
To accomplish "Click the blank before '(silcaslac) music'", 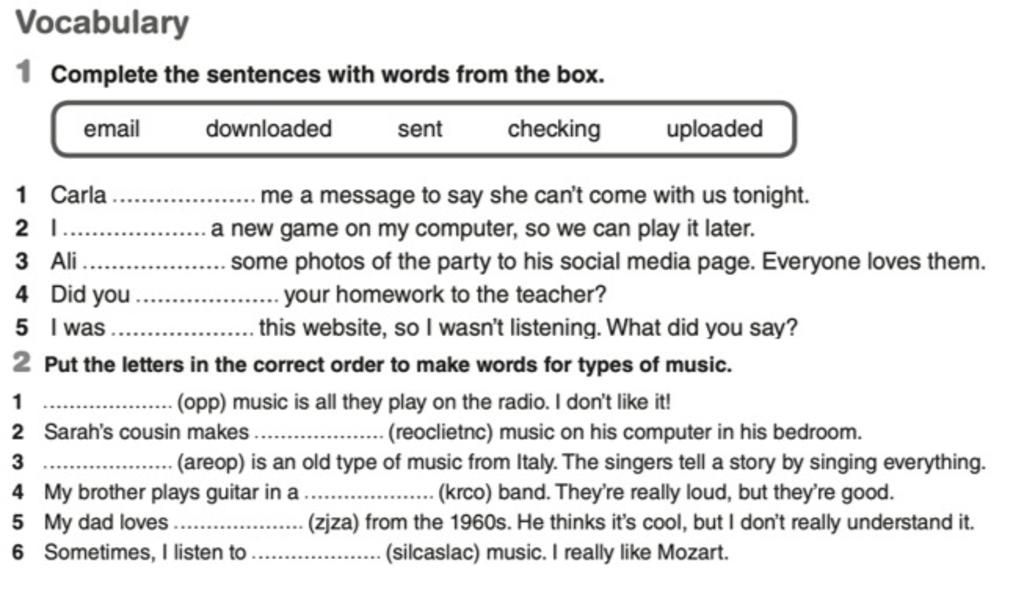I will [x=316, y=553].
